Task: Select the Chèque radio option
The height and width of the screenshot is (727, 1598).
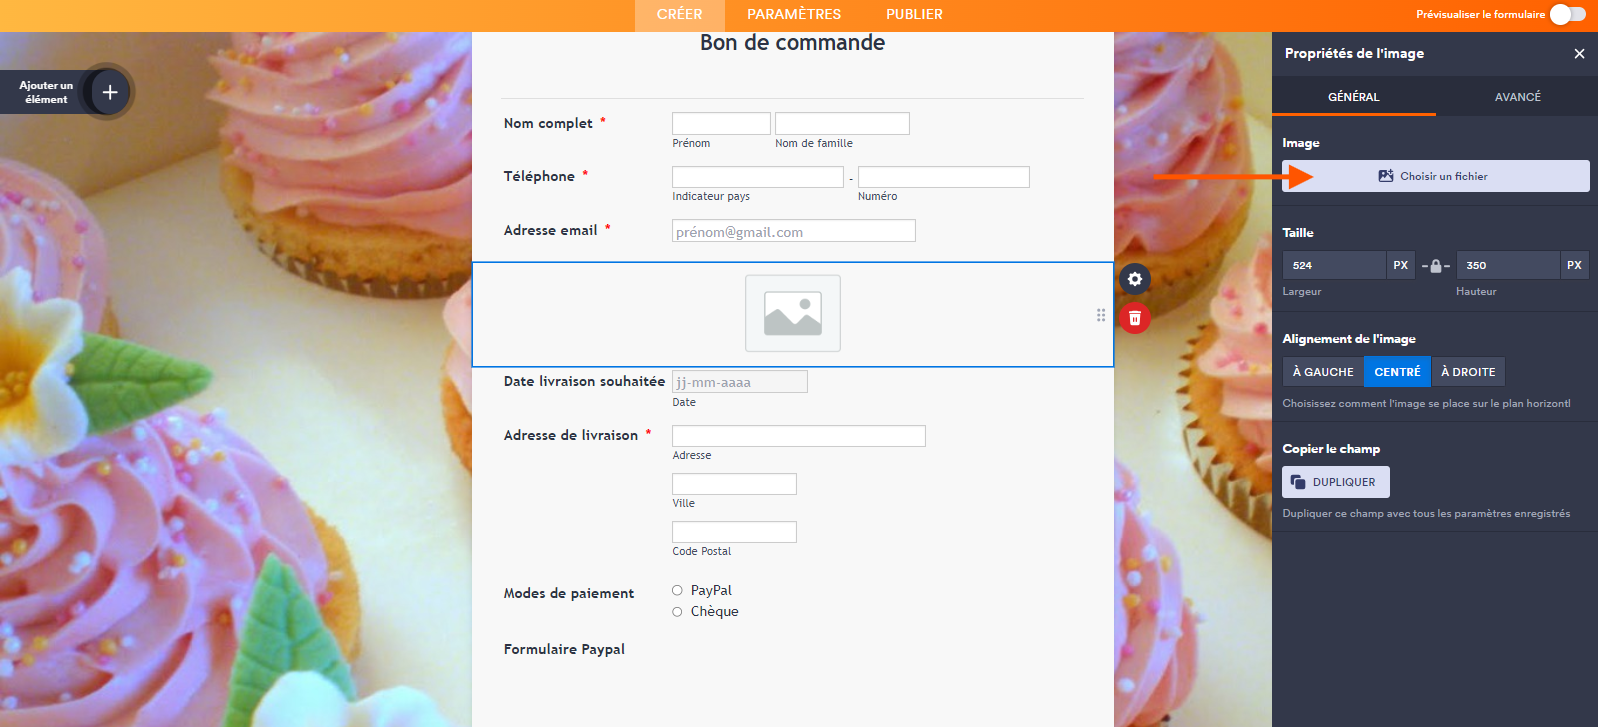Action: [x=677, y=612]
